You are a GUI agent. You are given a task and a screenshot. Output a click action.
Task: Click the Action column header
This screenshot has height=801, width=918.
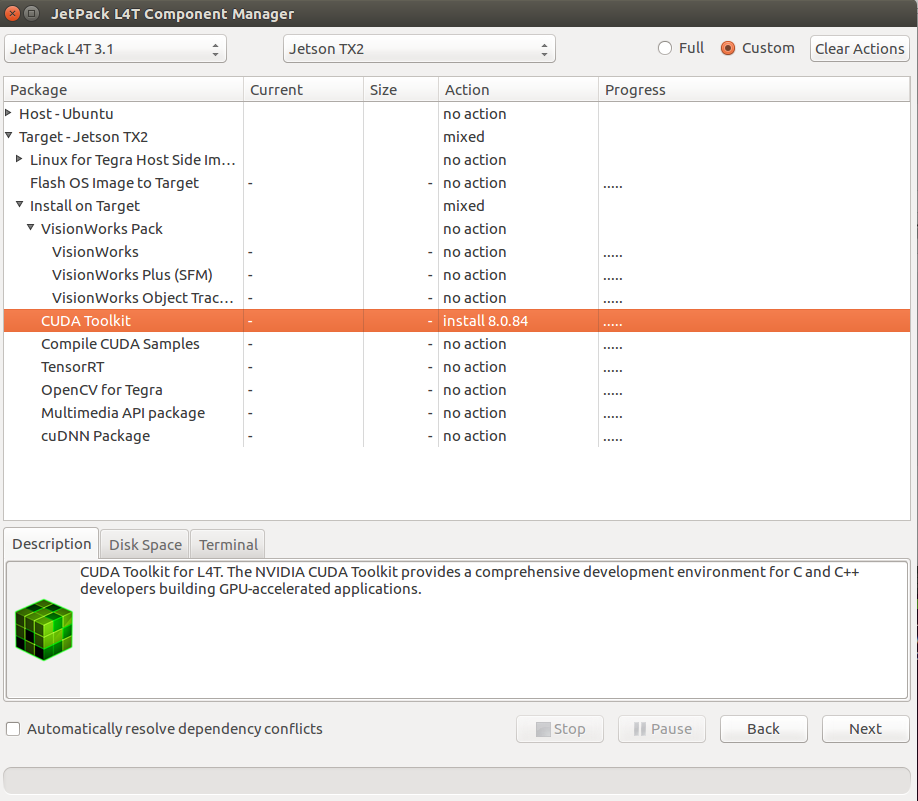(518, 90)
